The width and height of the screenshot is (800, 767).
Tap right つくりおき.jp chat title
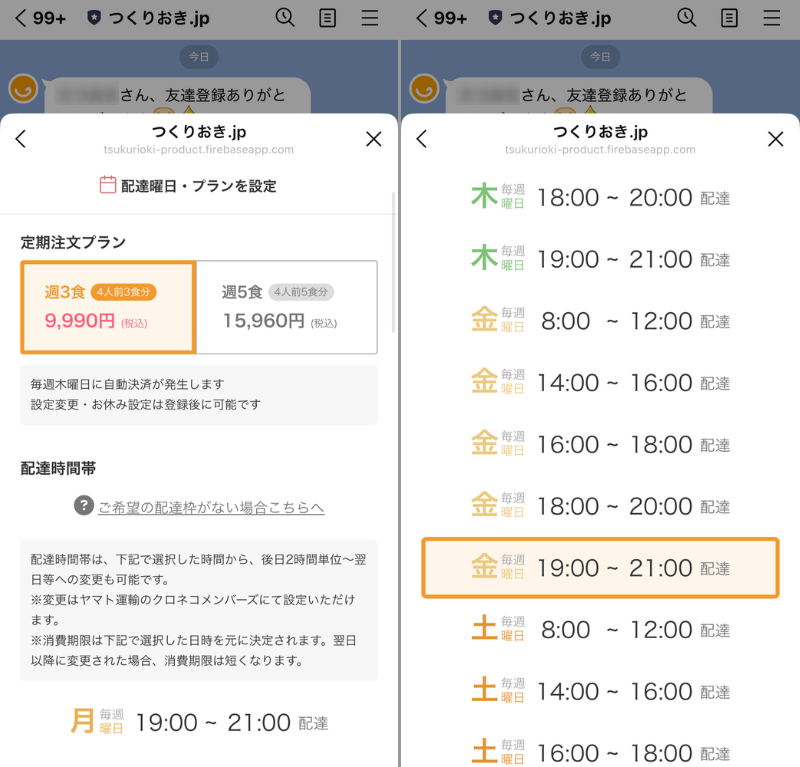tap(561, 18)
